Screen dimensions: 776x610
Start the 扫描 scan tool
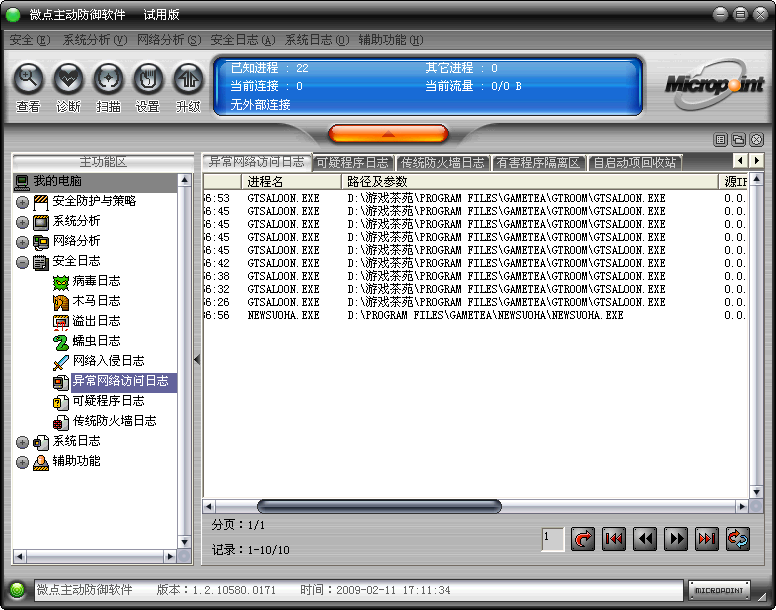pyautogui.click(x=108, y=79)
